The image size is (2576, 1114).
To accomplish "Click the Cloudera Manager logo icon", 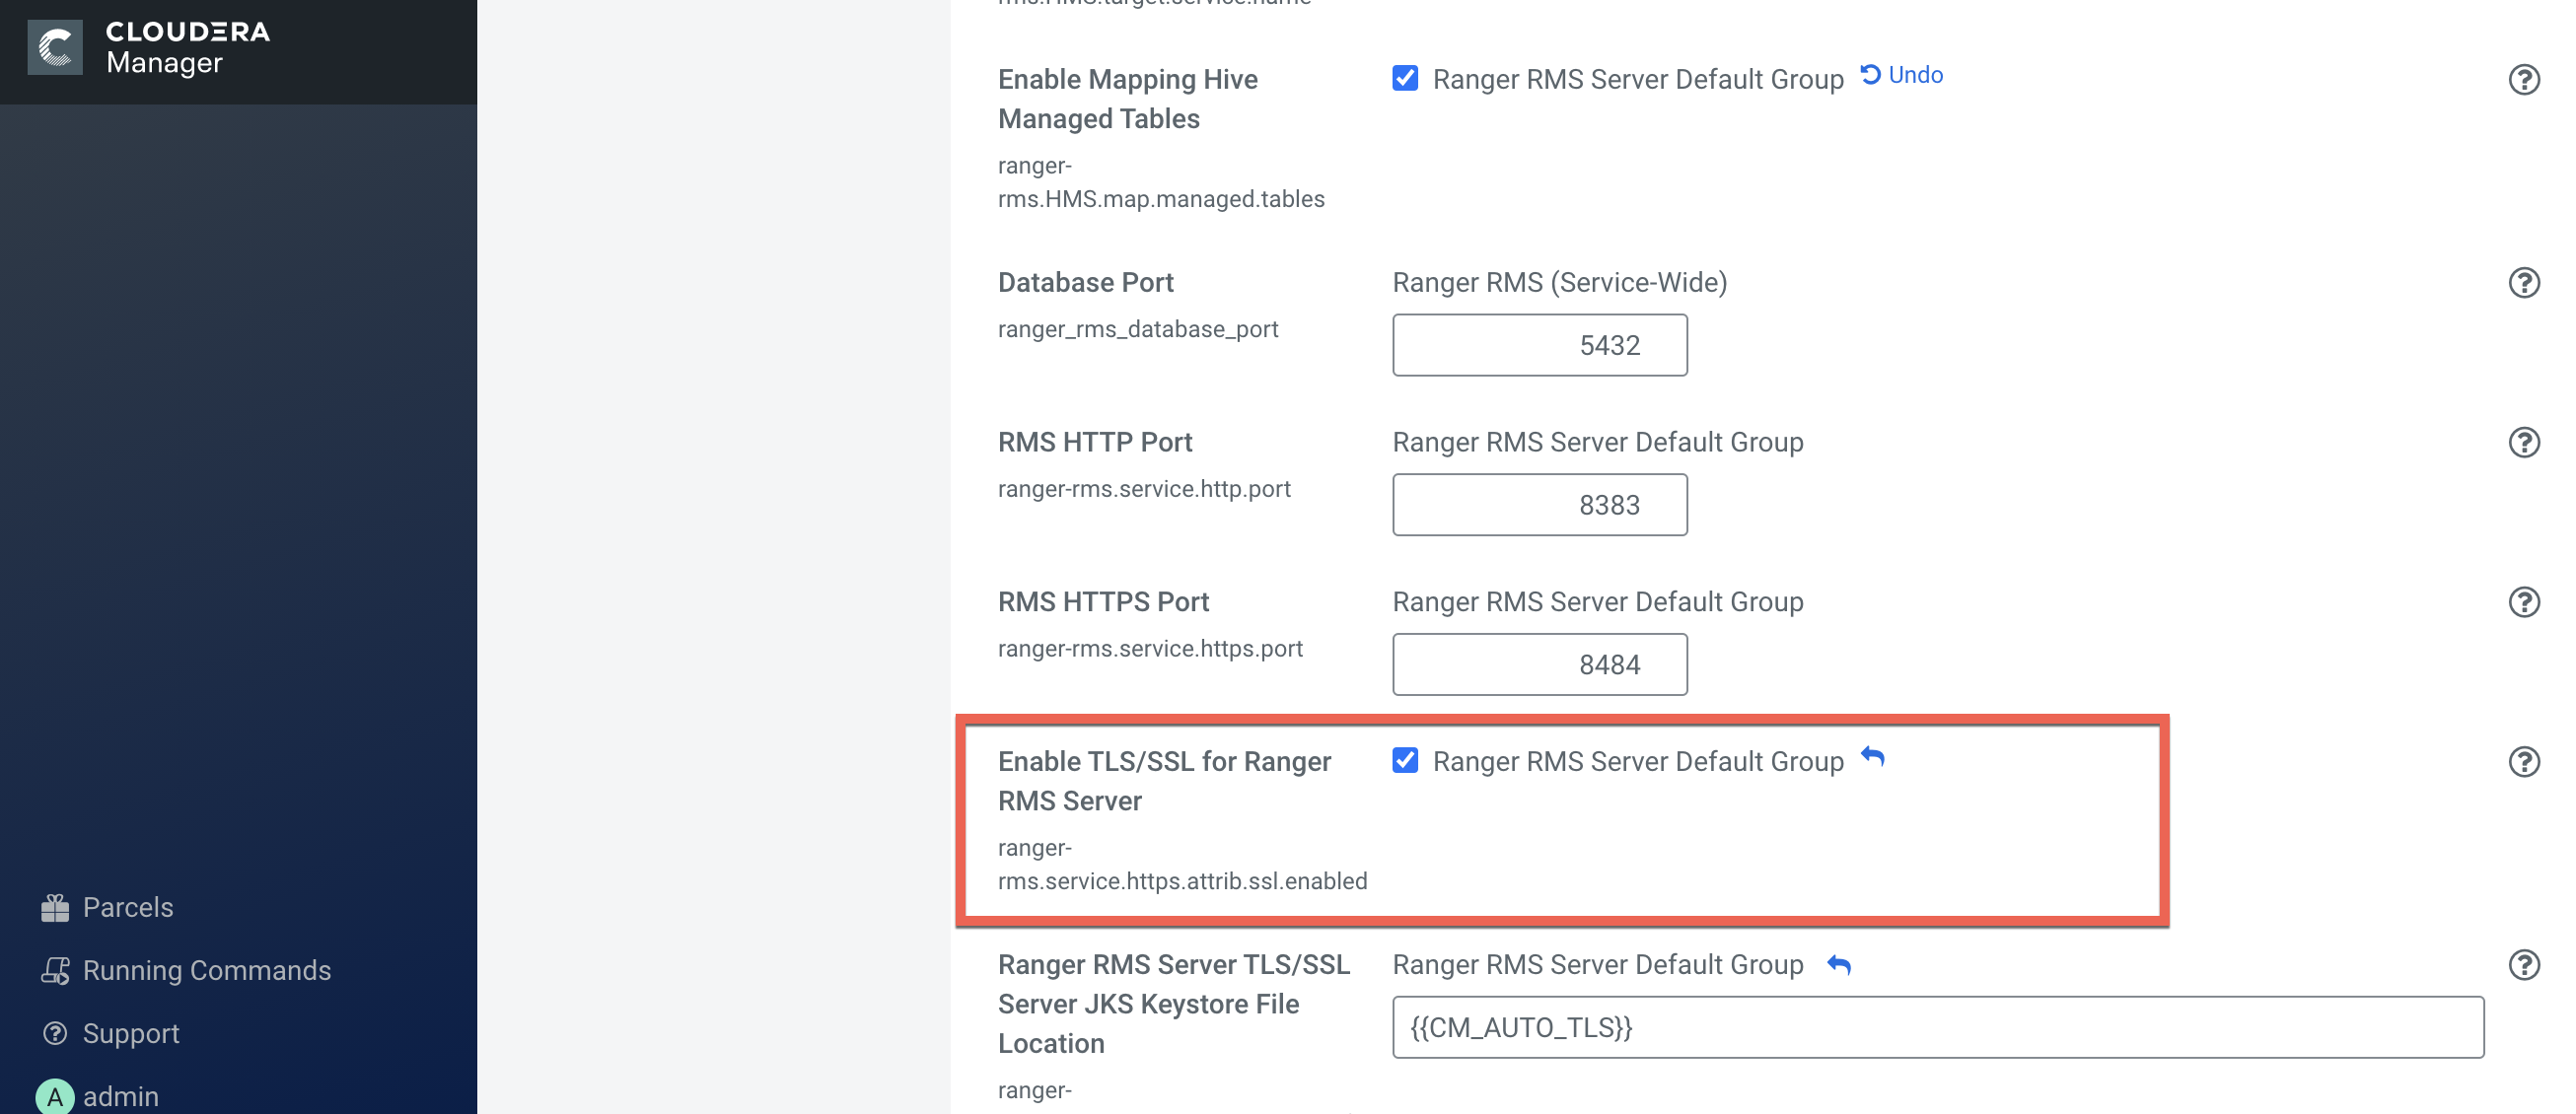I will click(55, 47).
